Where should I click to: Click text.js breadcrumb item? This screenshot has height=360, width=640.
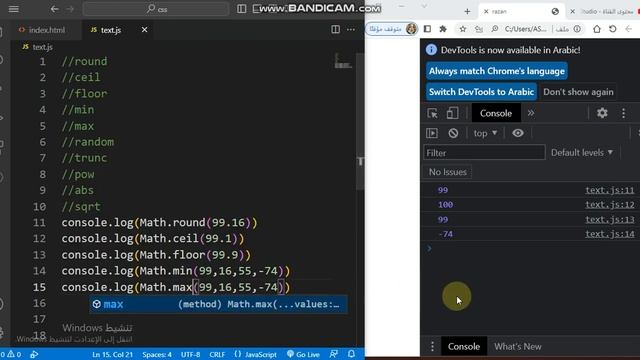pyautogui.click(x=38, y=47)
